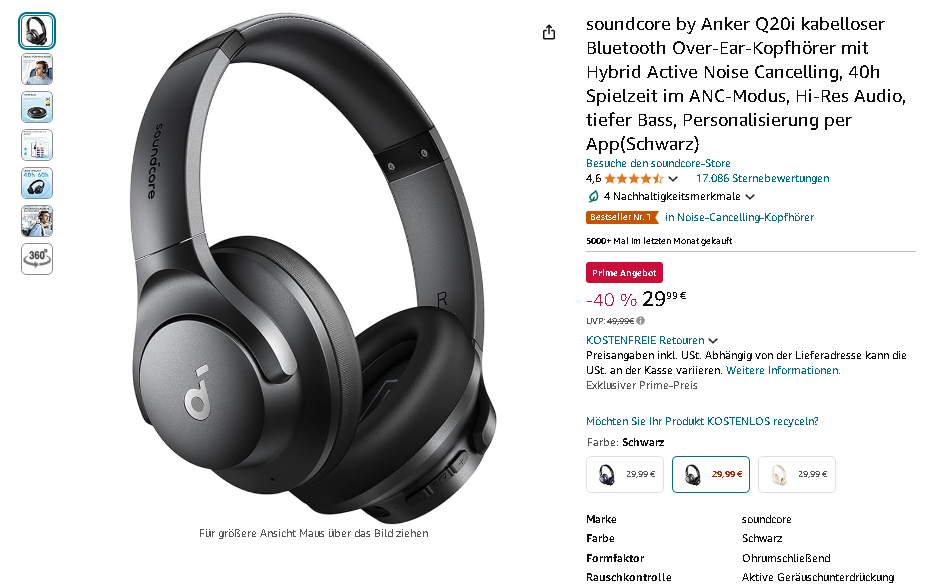Viewport: 932px width, 586px height.
Task: Choose the blue headphone color option
Action: tap(625, 474)
